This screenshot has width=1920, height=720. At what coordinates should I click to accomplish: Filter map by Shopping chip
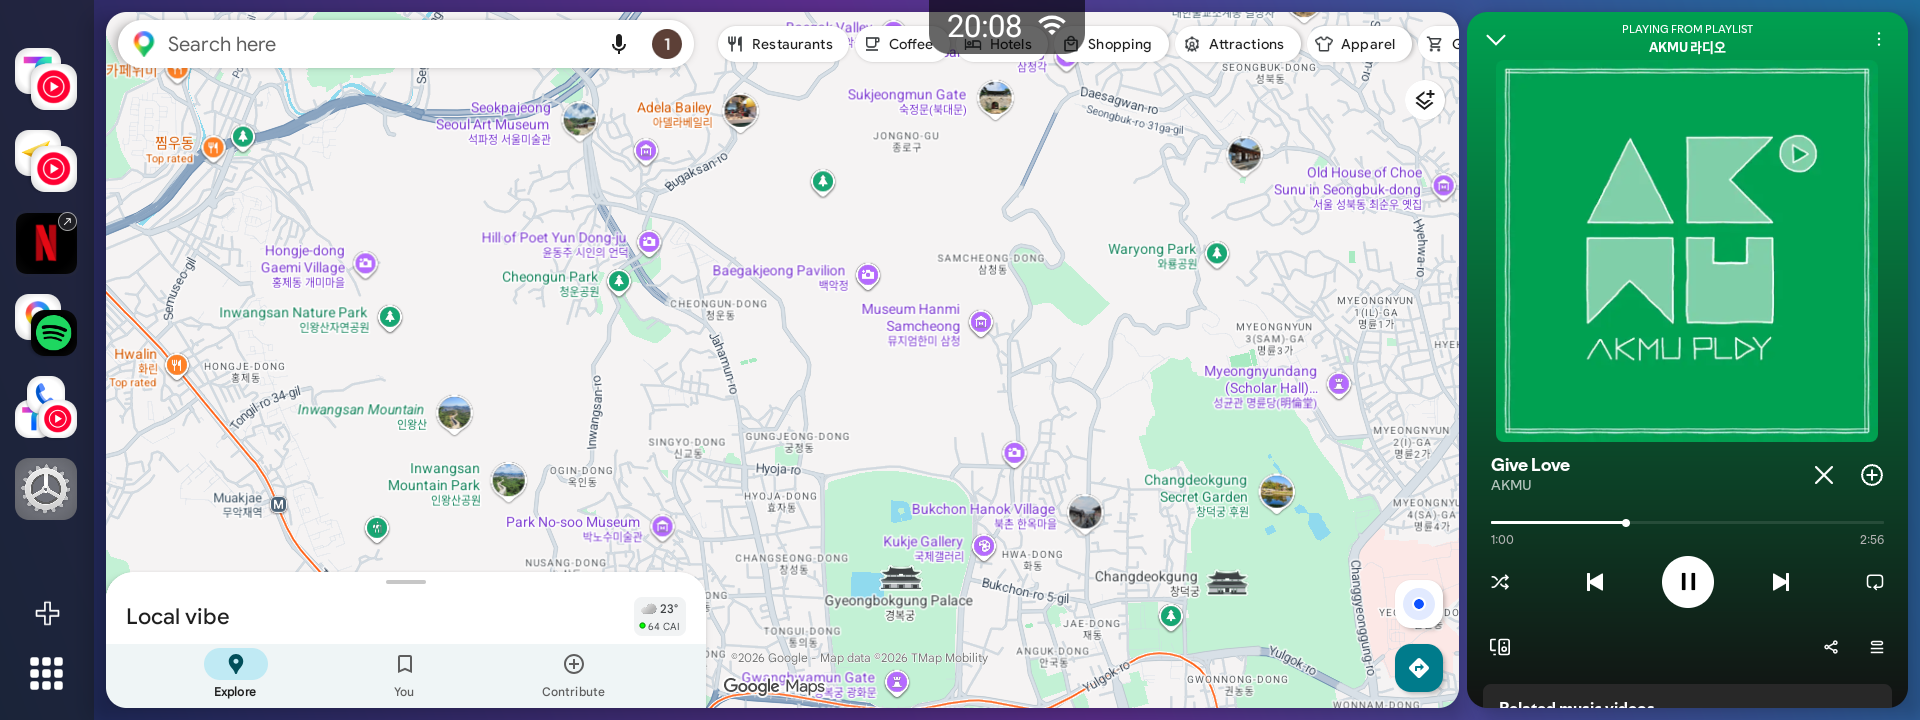[x=1108, y=44]
